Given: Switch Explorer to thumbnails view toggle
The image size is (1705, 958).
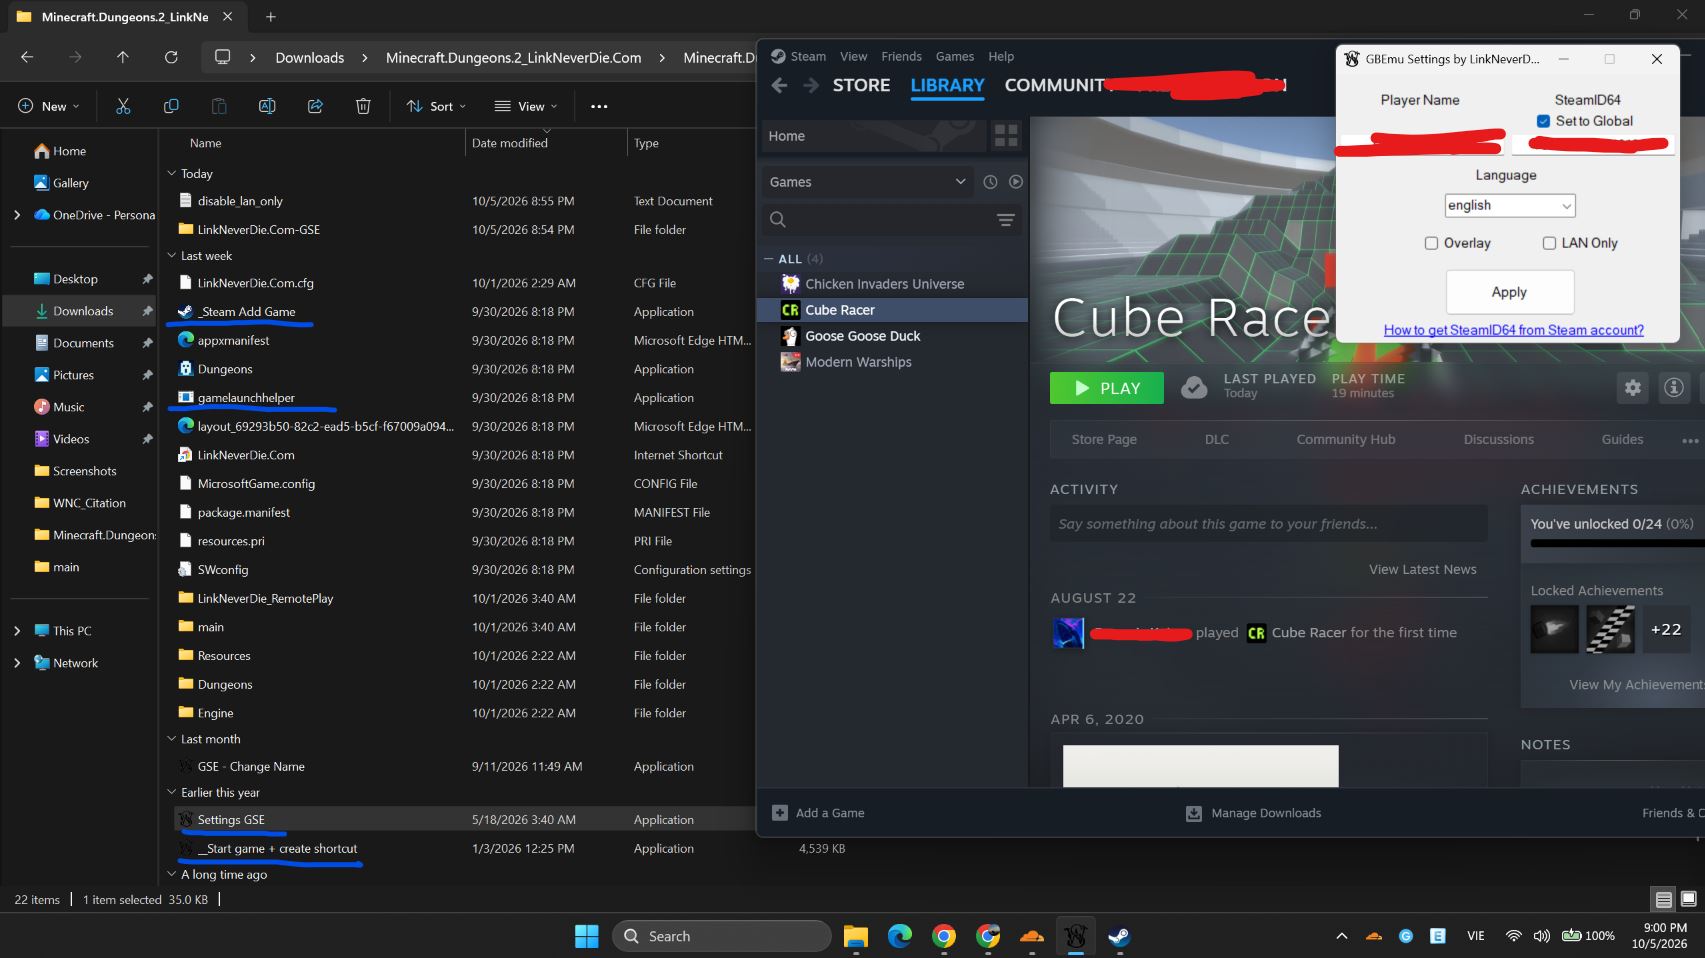Looking at the screenshot, I should click(x=1689, y=899).
